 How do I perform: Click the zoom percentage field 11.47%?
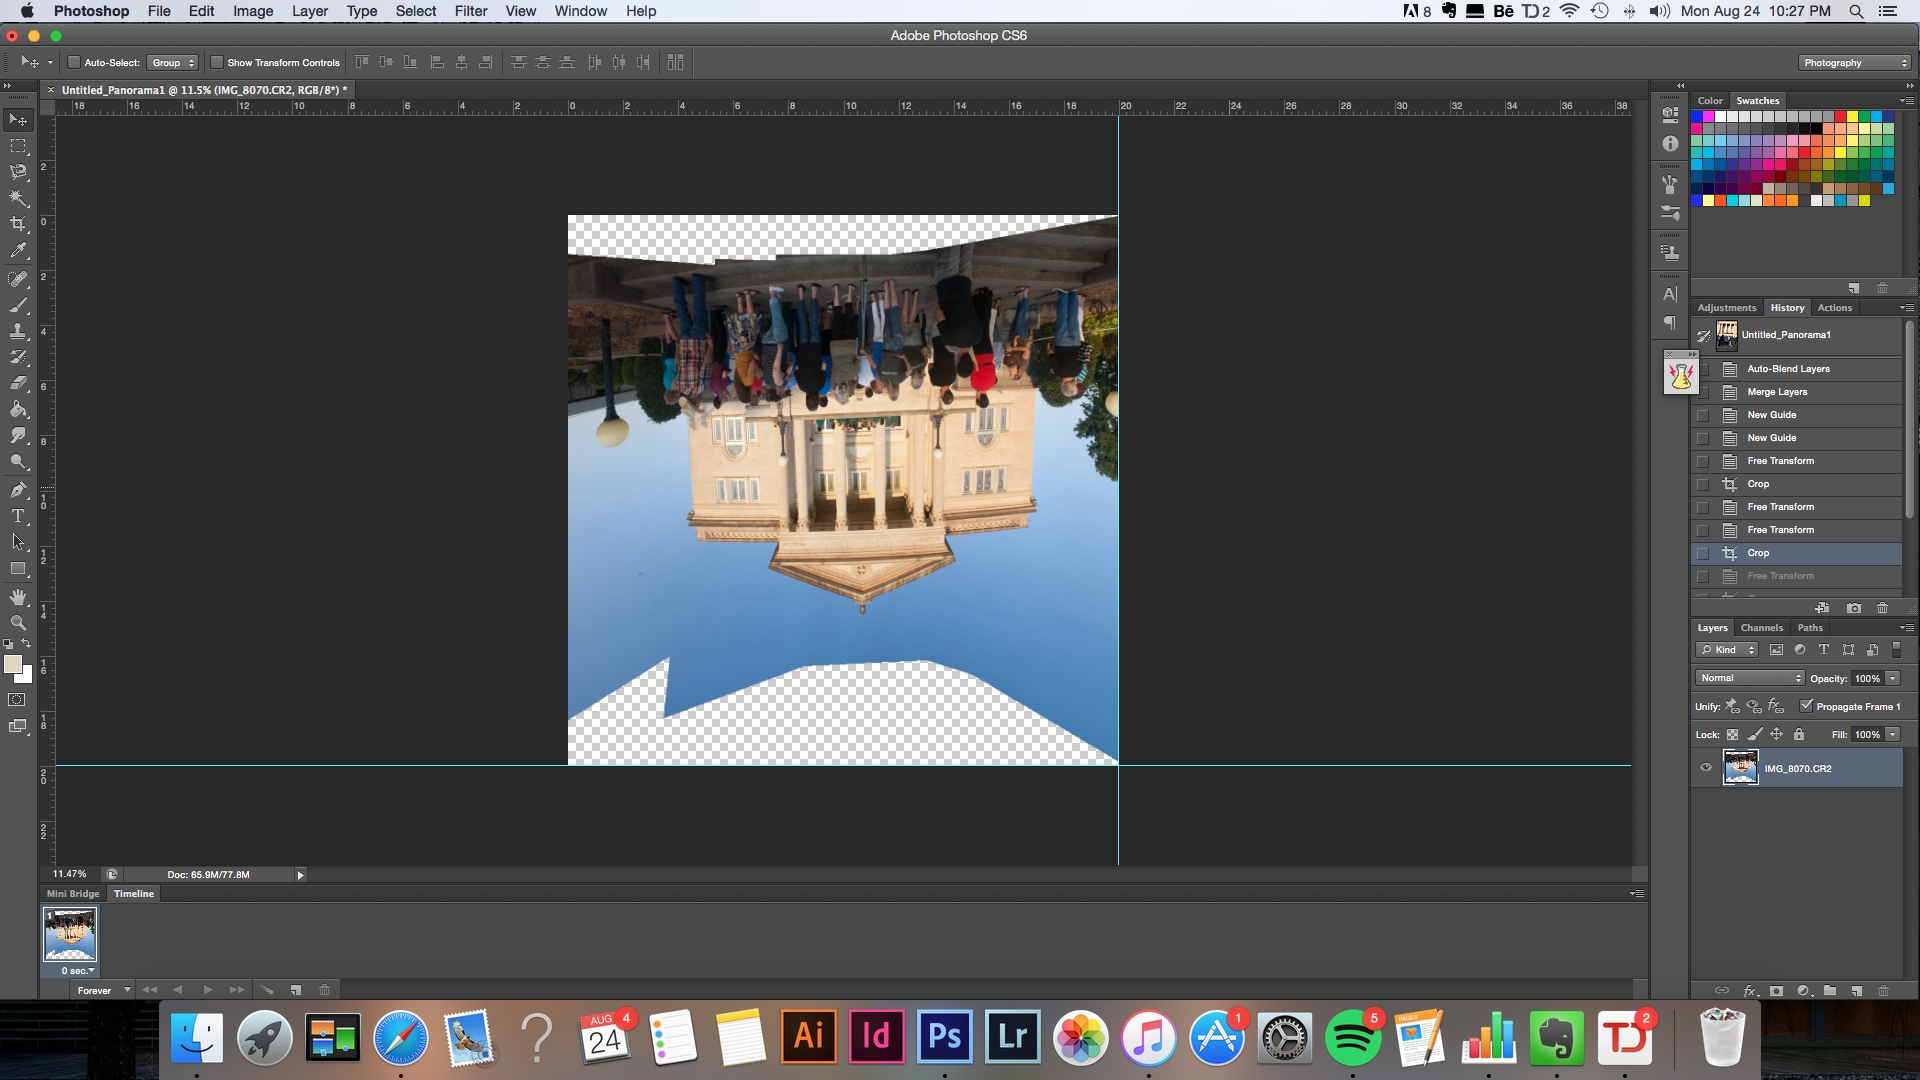coord(70,874)
